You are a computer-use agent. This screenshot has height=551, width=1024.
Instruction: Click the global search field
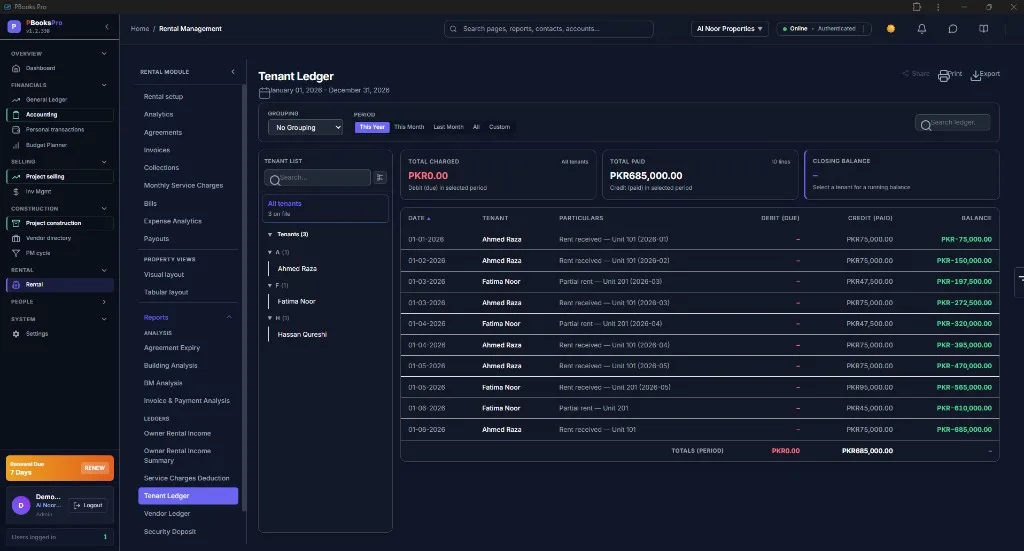tap(549, 29)
